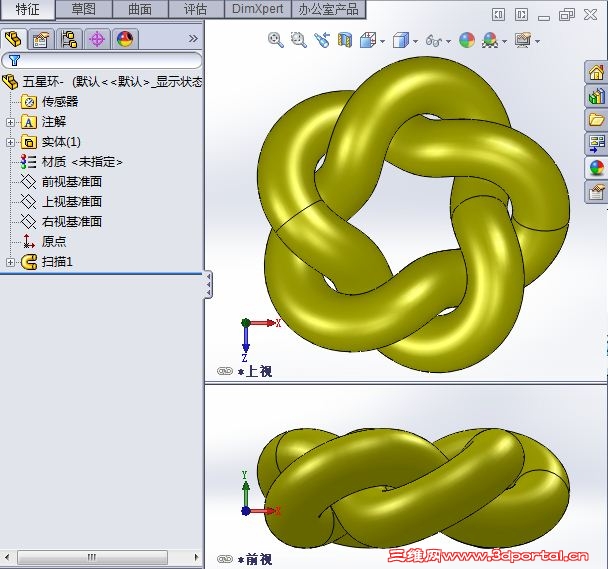Viewport: 608px width, 569px height.
Task: Expand the 注解 tree node
Action: pyautogui.click(x=10, y=122)
